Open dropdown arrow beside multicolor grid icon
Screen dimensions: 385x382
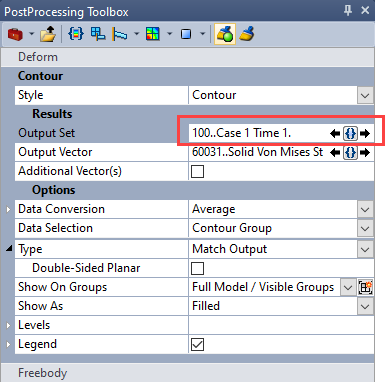point(169,34)
